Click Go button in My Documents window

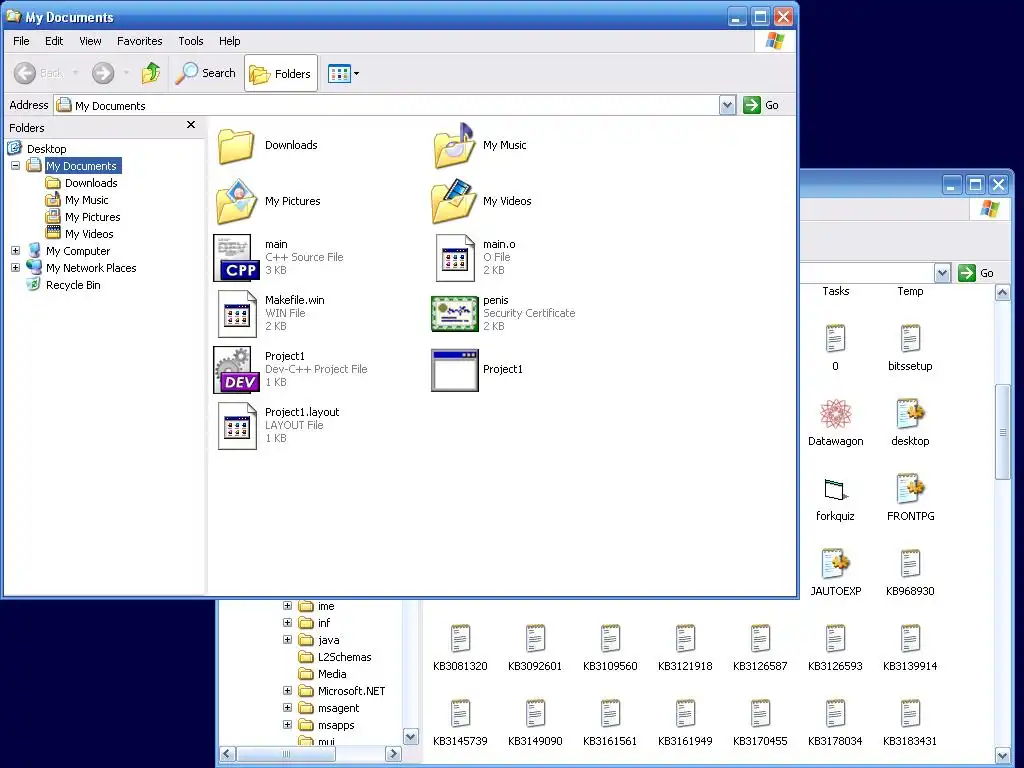[761, 105]
